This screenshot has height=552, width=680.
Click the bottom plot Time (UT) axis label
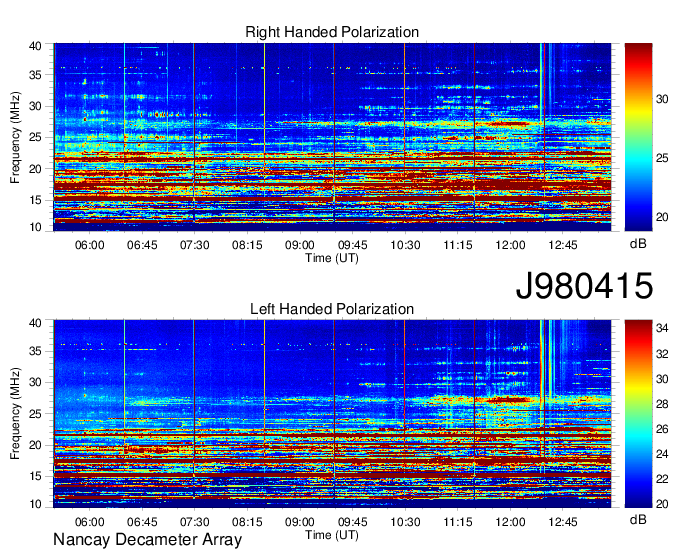pyautogui.click(x=332, y=535)
